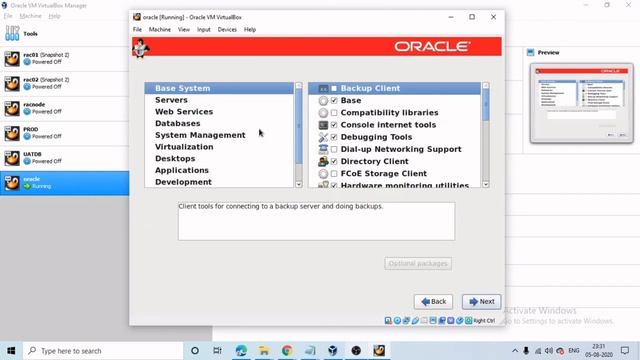Open the View menu in the VM window
This screenshot has height=360, width=640.
click(184, 29)
